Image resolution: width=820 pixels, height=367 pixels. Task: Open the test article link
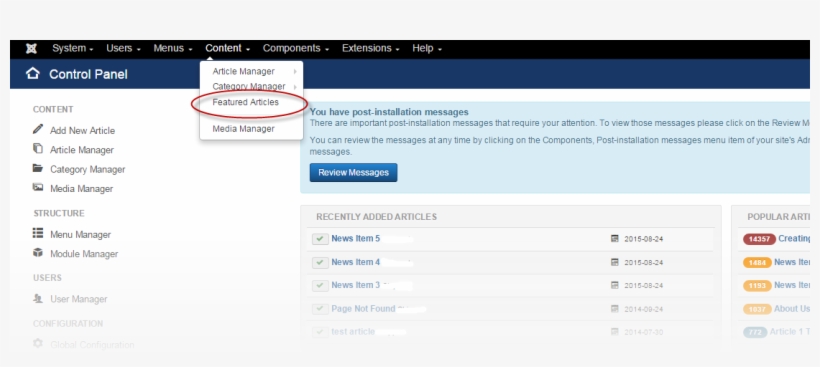(x=353, y=332)
